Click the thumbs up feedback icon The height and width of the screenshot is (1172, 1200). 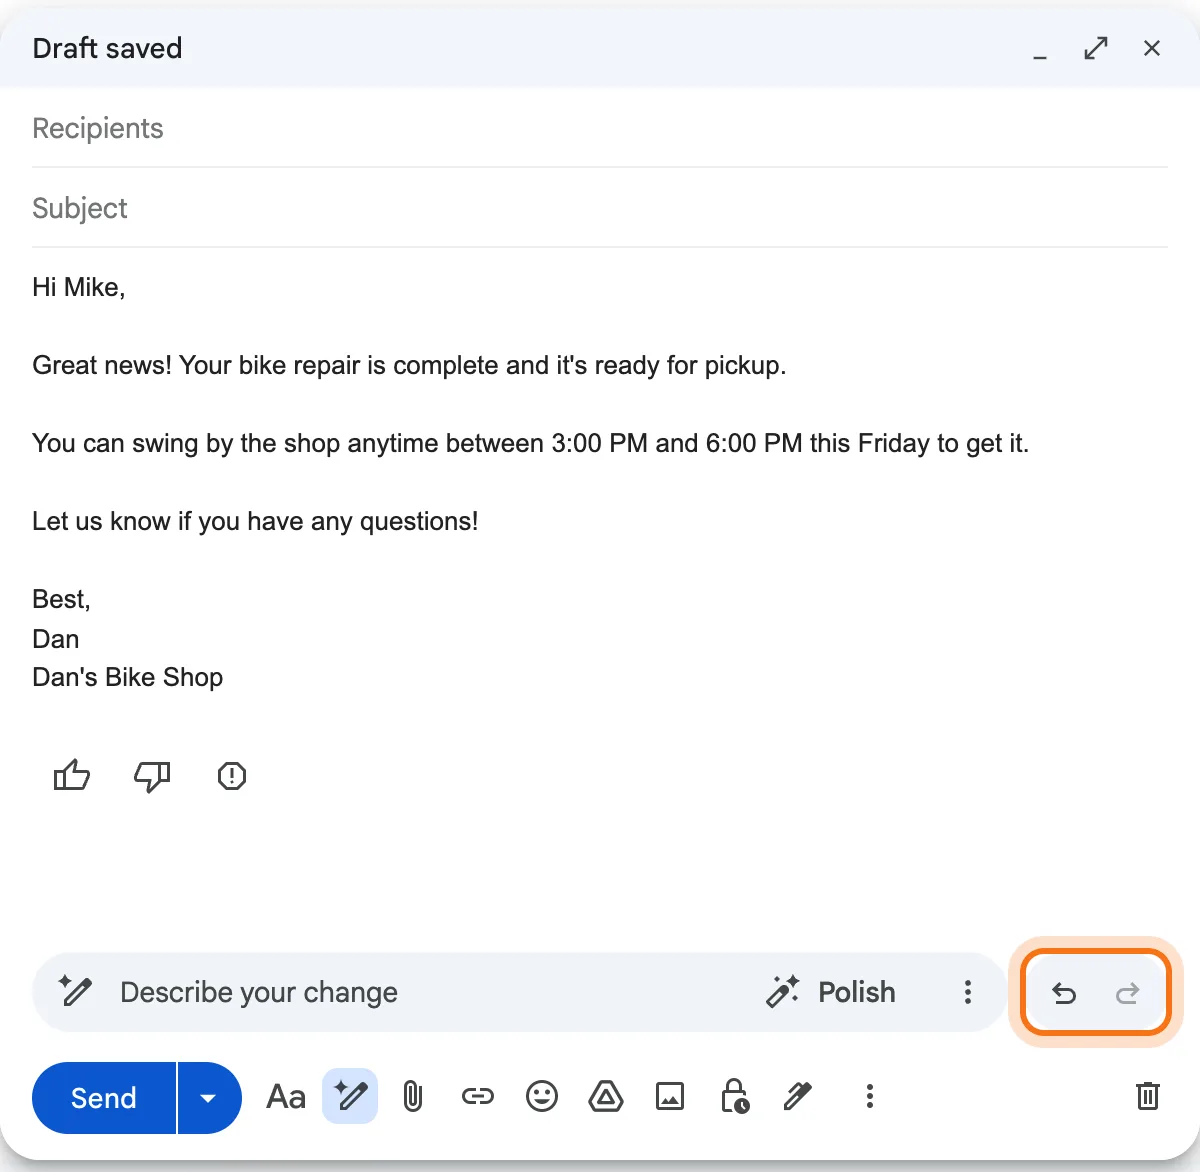click(72, 776)
